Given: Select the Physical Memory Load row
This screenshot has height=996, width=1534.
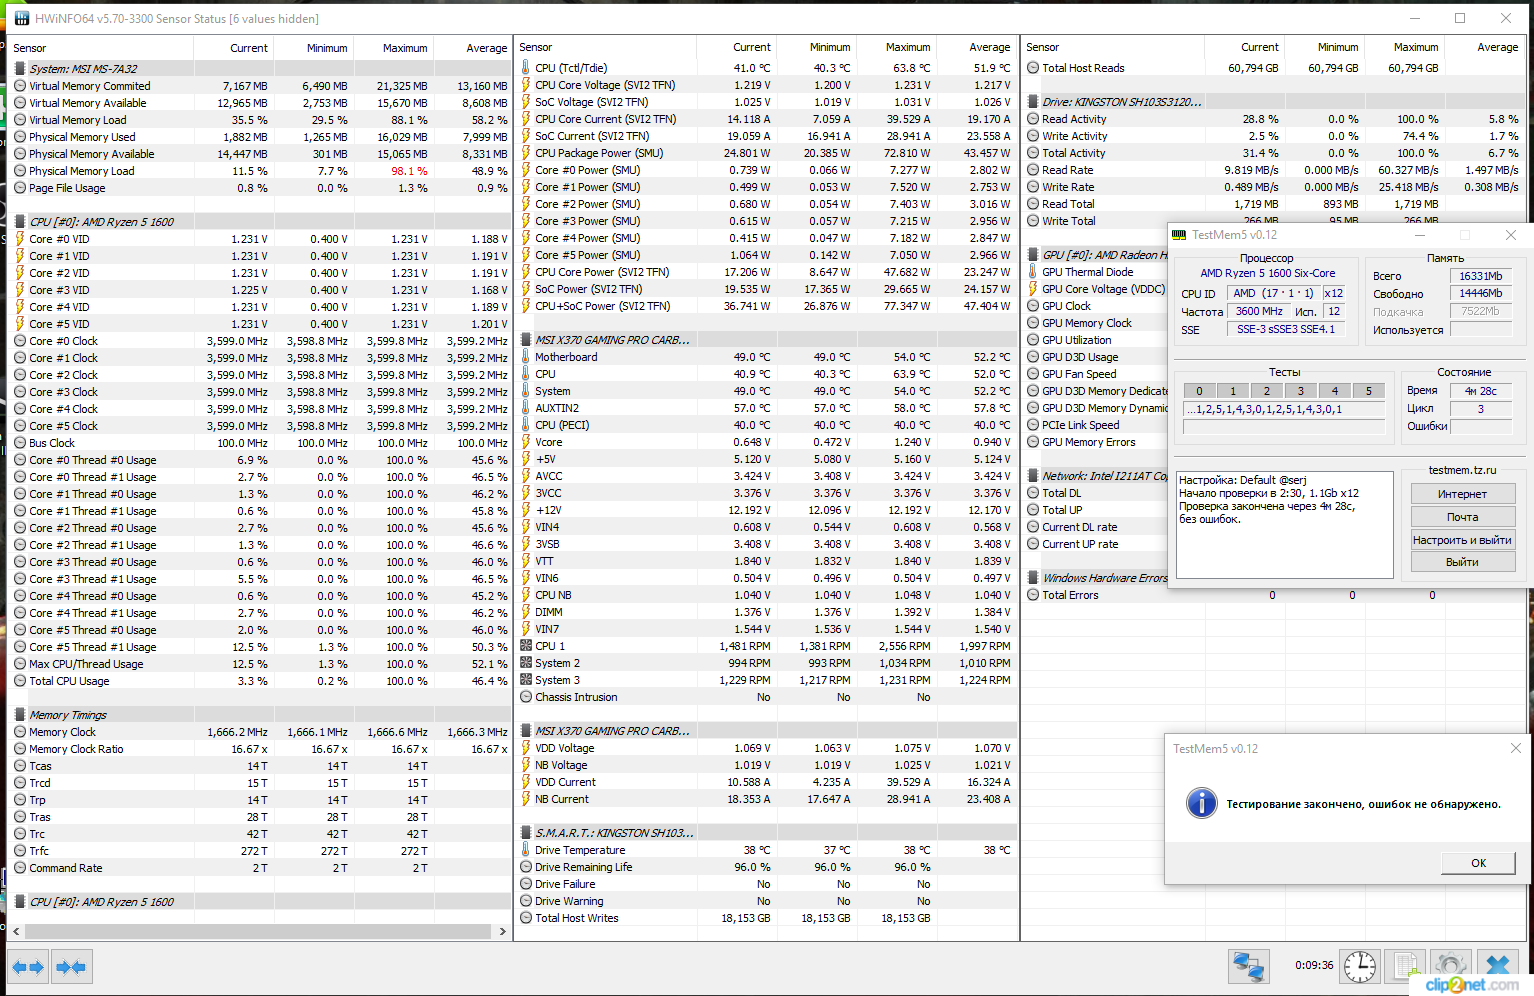Looking at the screenshot, I should [x=260, y=171].
